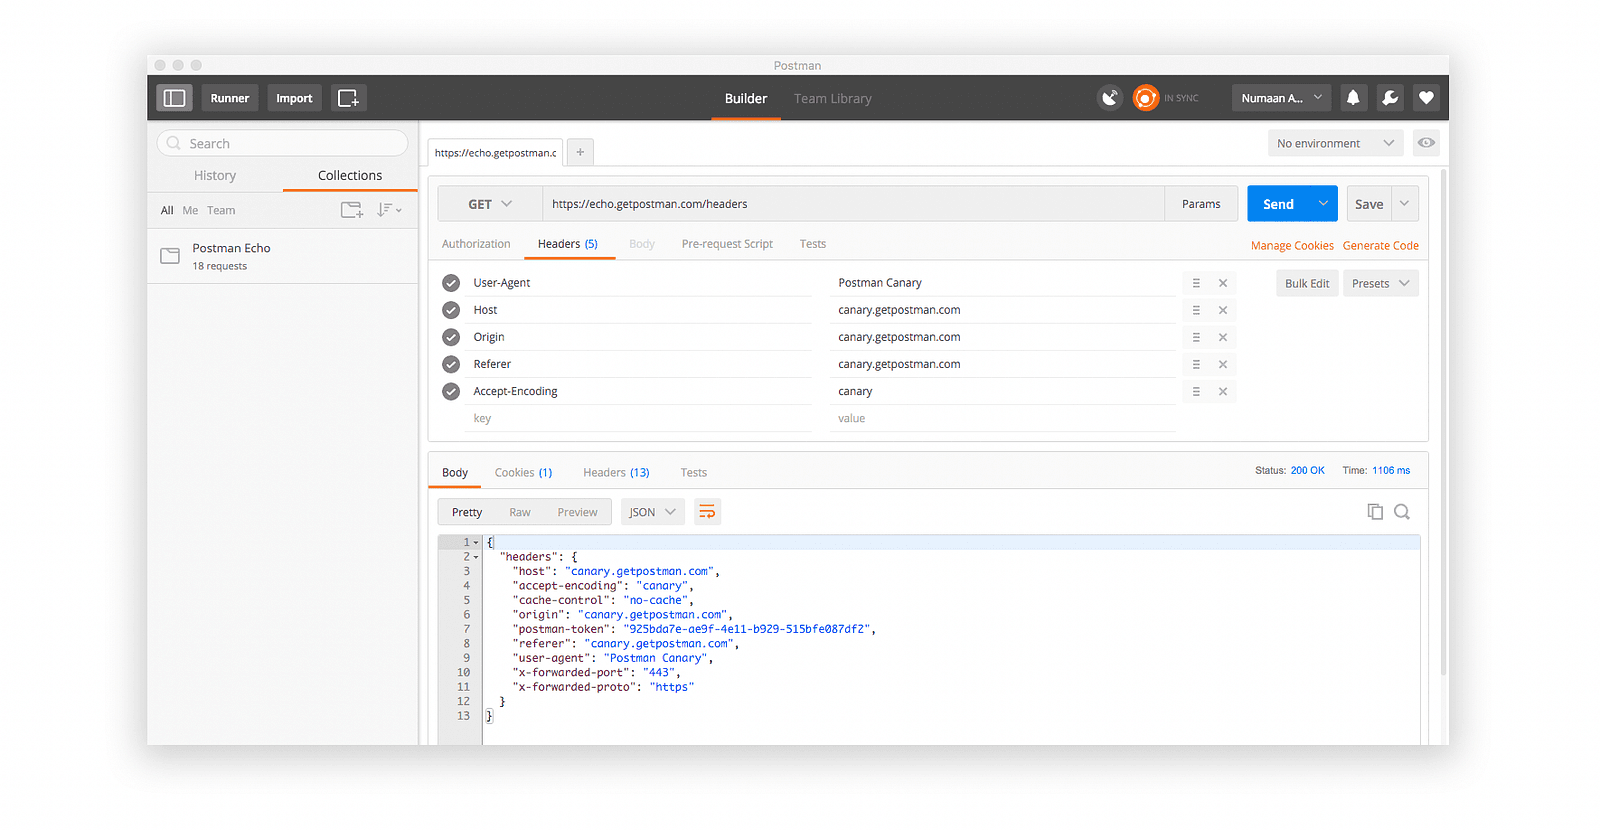The image size is (1600, 830).
Task: Show response Cookies (1) tab
Action: [523, 472]
